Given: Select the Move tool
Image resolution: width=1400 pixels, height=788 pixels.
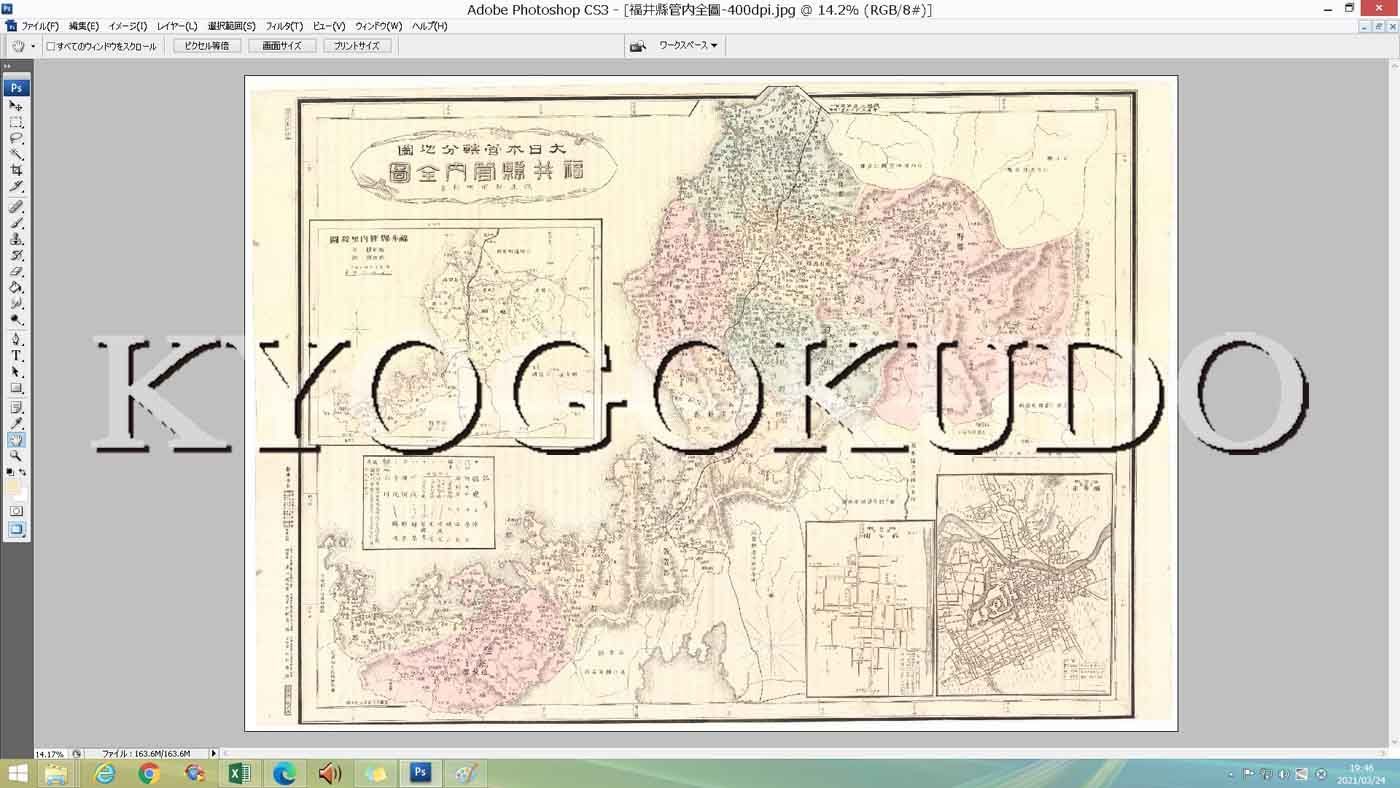Looking at the screenshot, I should 16,106.
